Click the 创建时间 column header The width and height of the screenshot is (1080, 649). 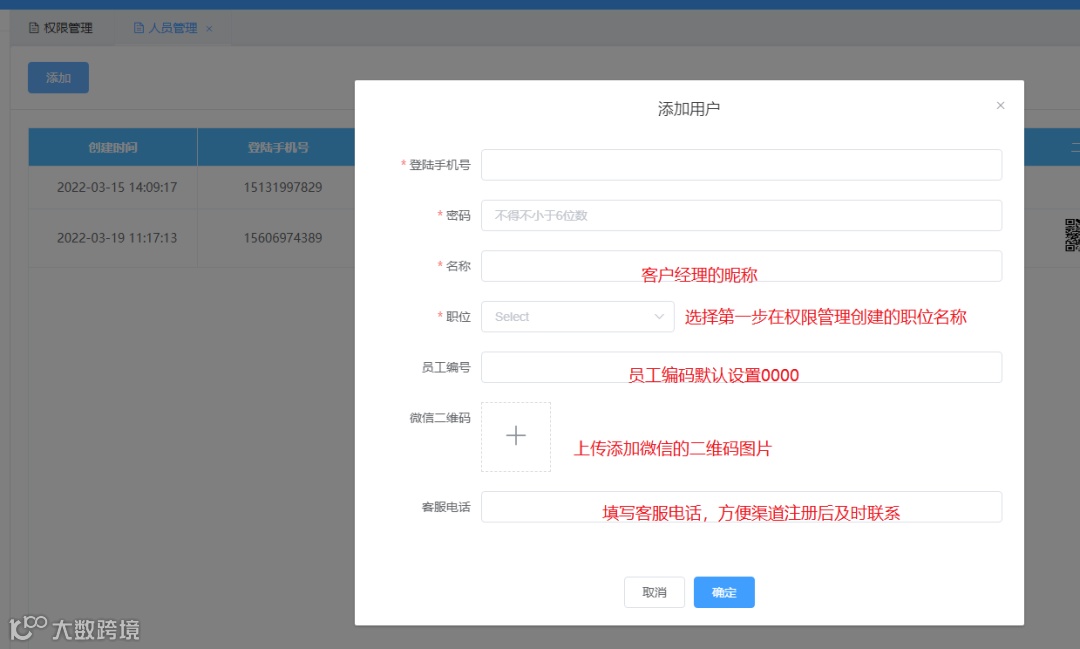[x=113, y=147]
